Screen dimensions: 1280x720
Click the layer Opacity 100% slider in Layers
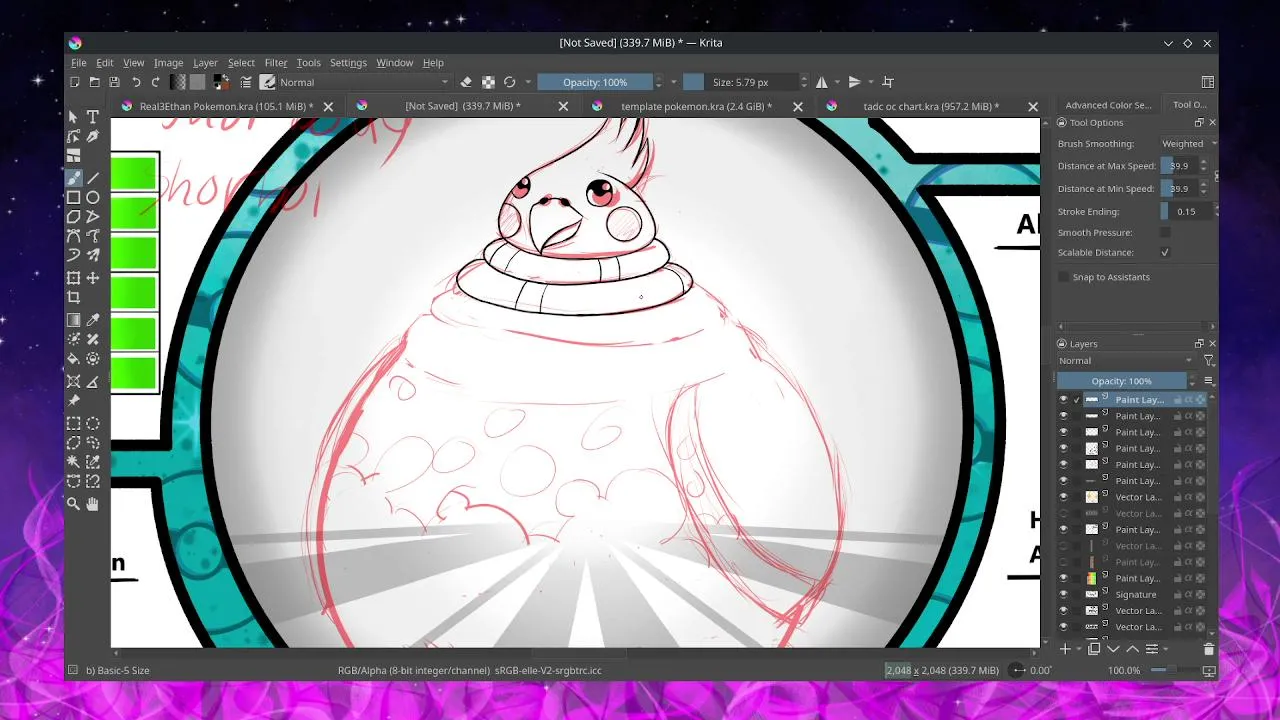click(1122, 381)
